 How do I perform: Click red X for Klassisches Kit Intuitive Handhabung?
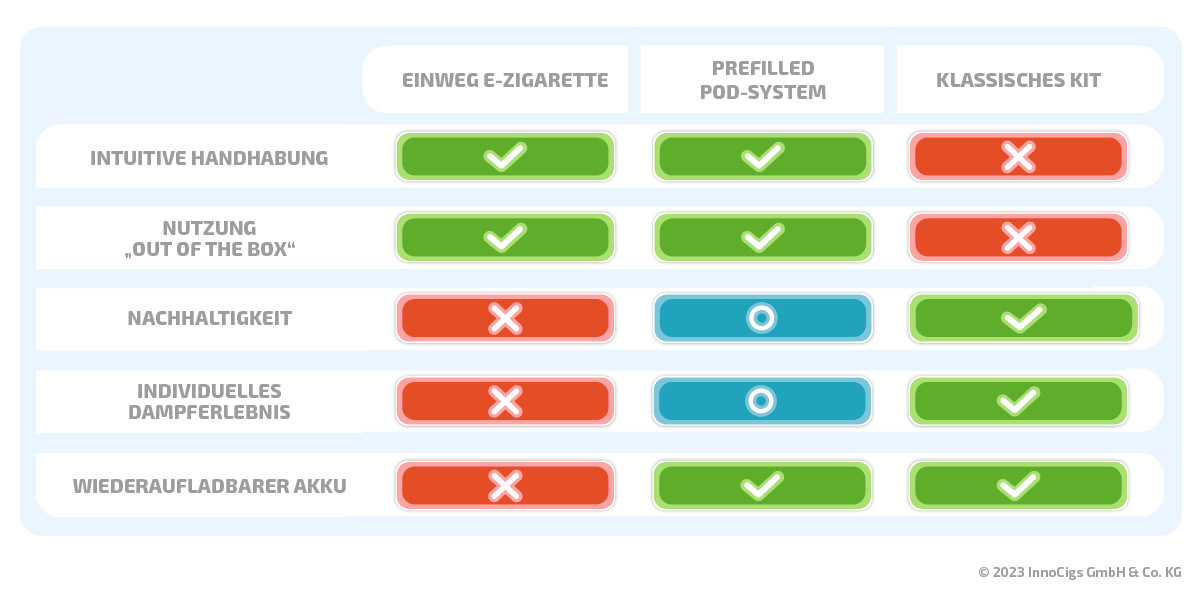tap(1018, 157)
